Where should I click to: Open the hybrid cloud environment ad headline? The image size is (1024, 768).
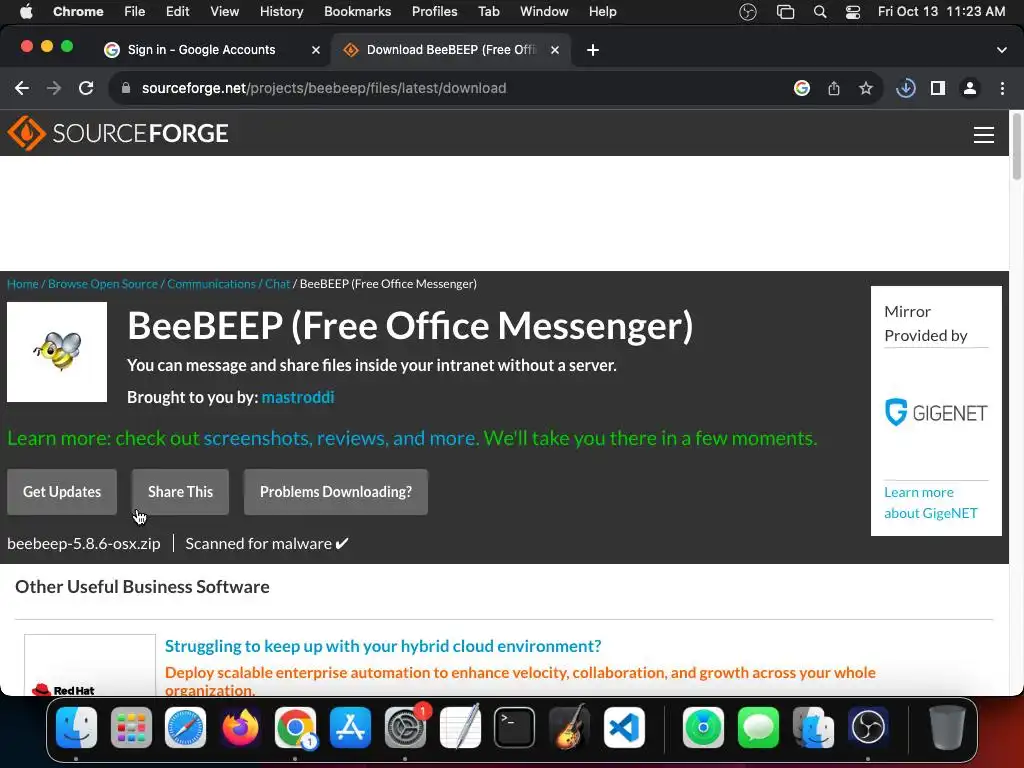(x=383, y=646)
